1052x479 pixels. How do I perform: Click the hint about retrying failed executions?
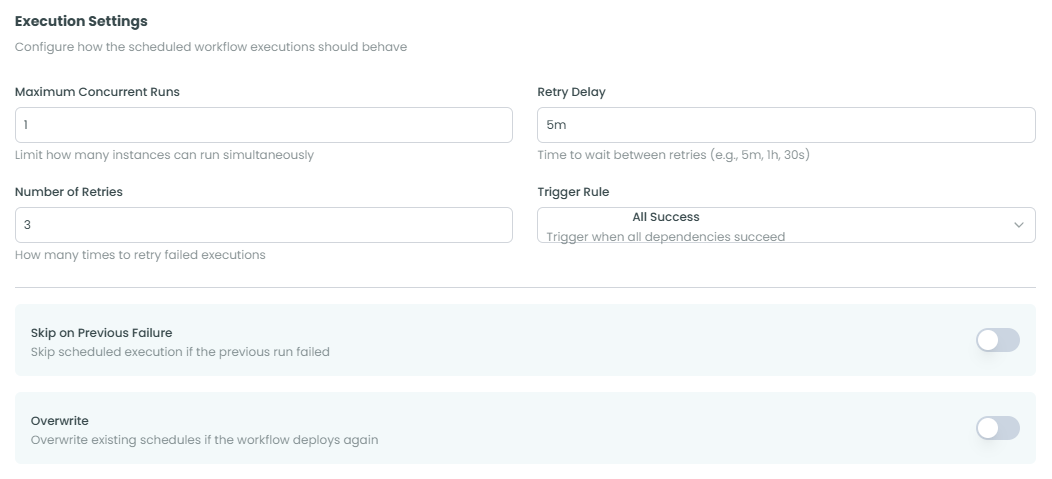pos(140,255)
